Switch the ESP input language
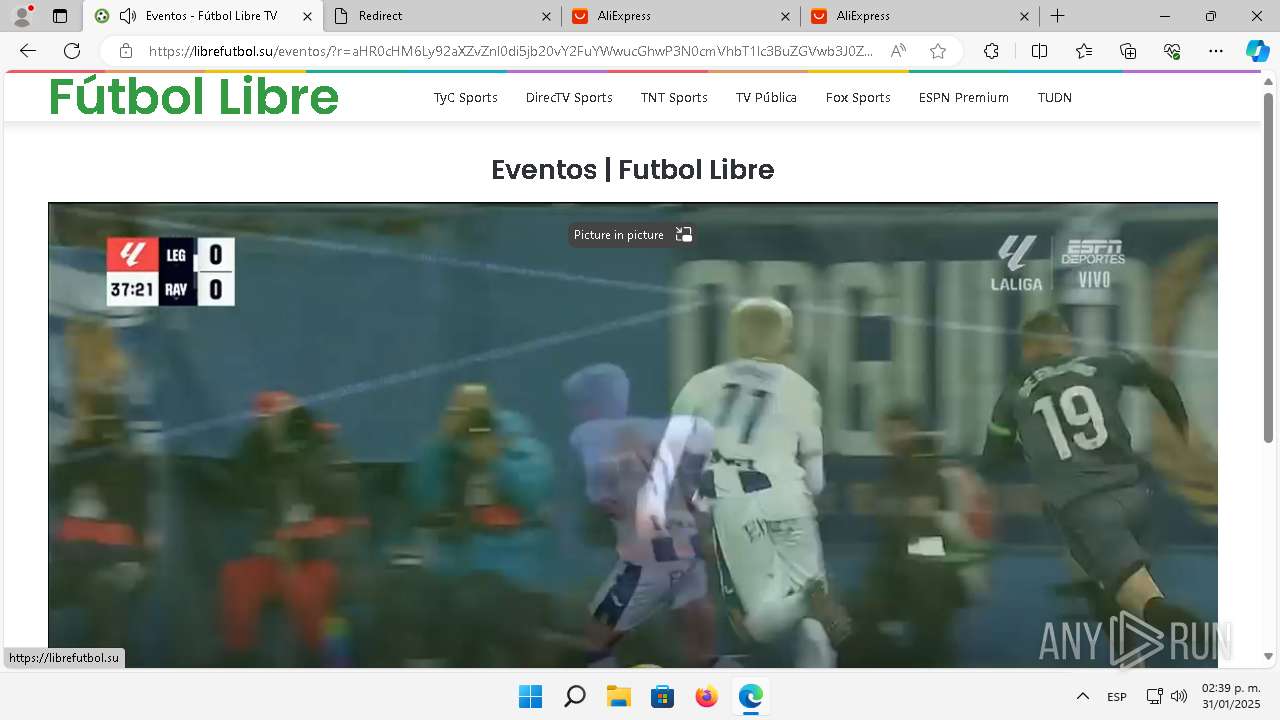This screenshot has width=1280, height=720. click(1116, 696)
